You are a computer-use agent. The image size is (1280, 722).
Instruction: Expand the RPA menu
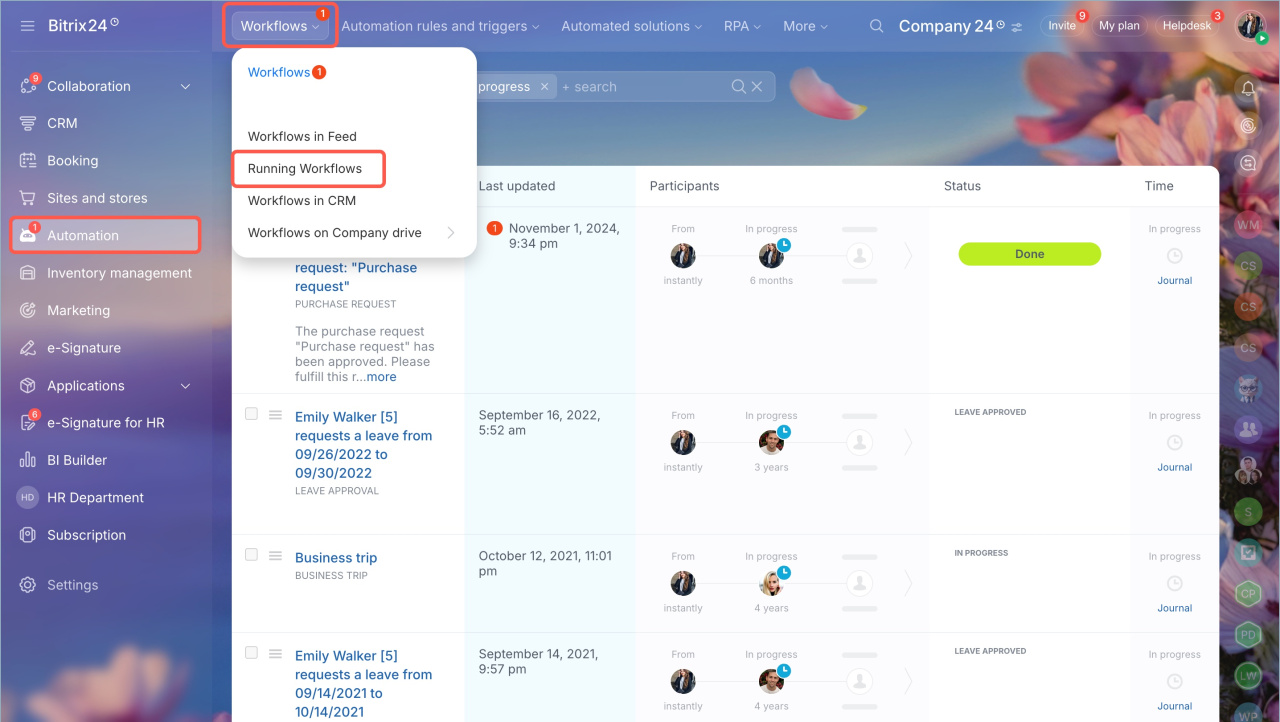(x=742, y=26)
